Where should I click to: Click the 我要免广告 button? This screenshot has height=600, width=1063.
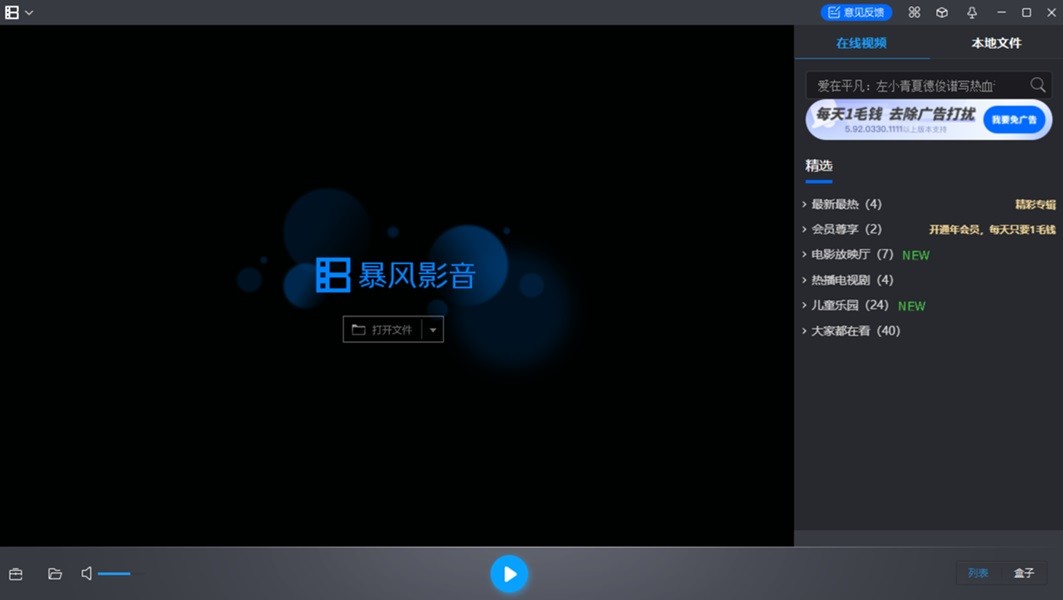pyautogui.click(x=1014, y=118)
